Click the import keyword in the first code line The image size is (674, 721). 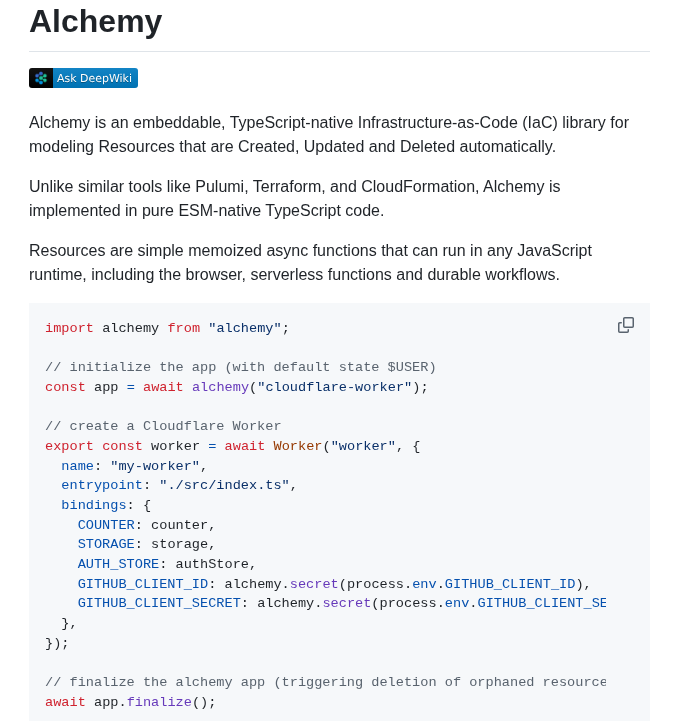69,328
